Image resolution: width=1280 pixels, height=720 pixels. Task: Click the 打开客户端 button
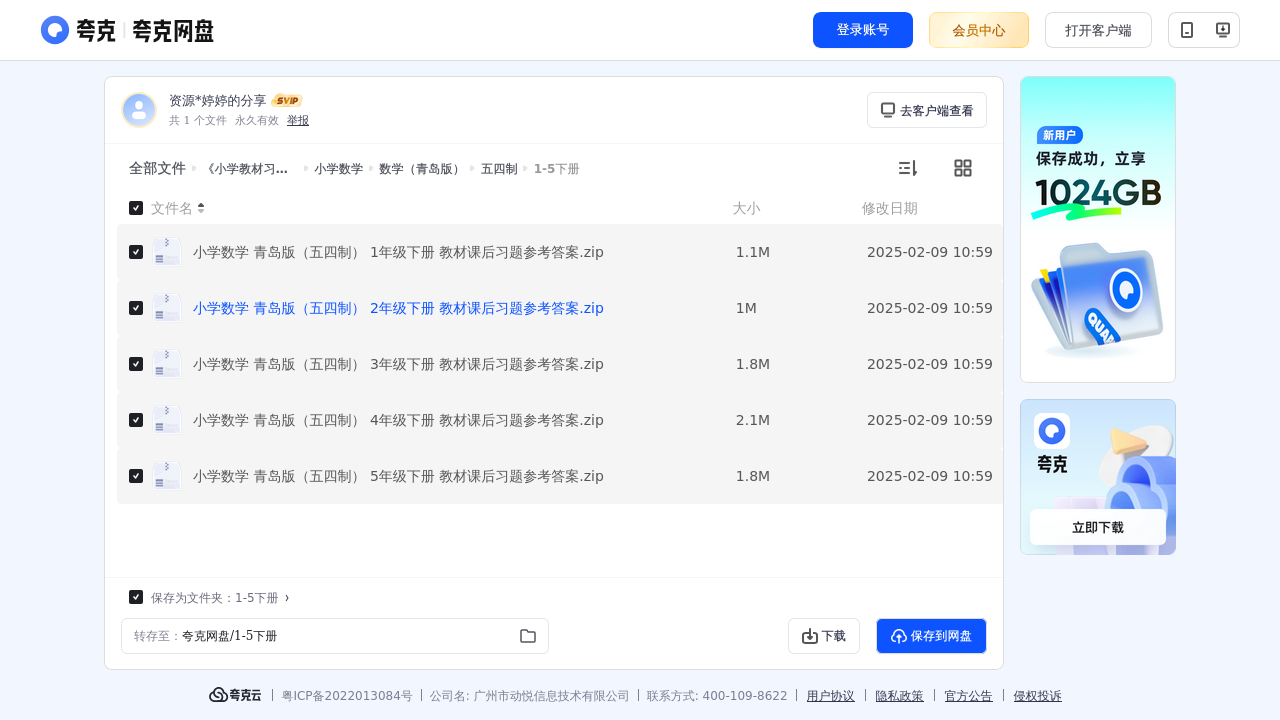1098,30
